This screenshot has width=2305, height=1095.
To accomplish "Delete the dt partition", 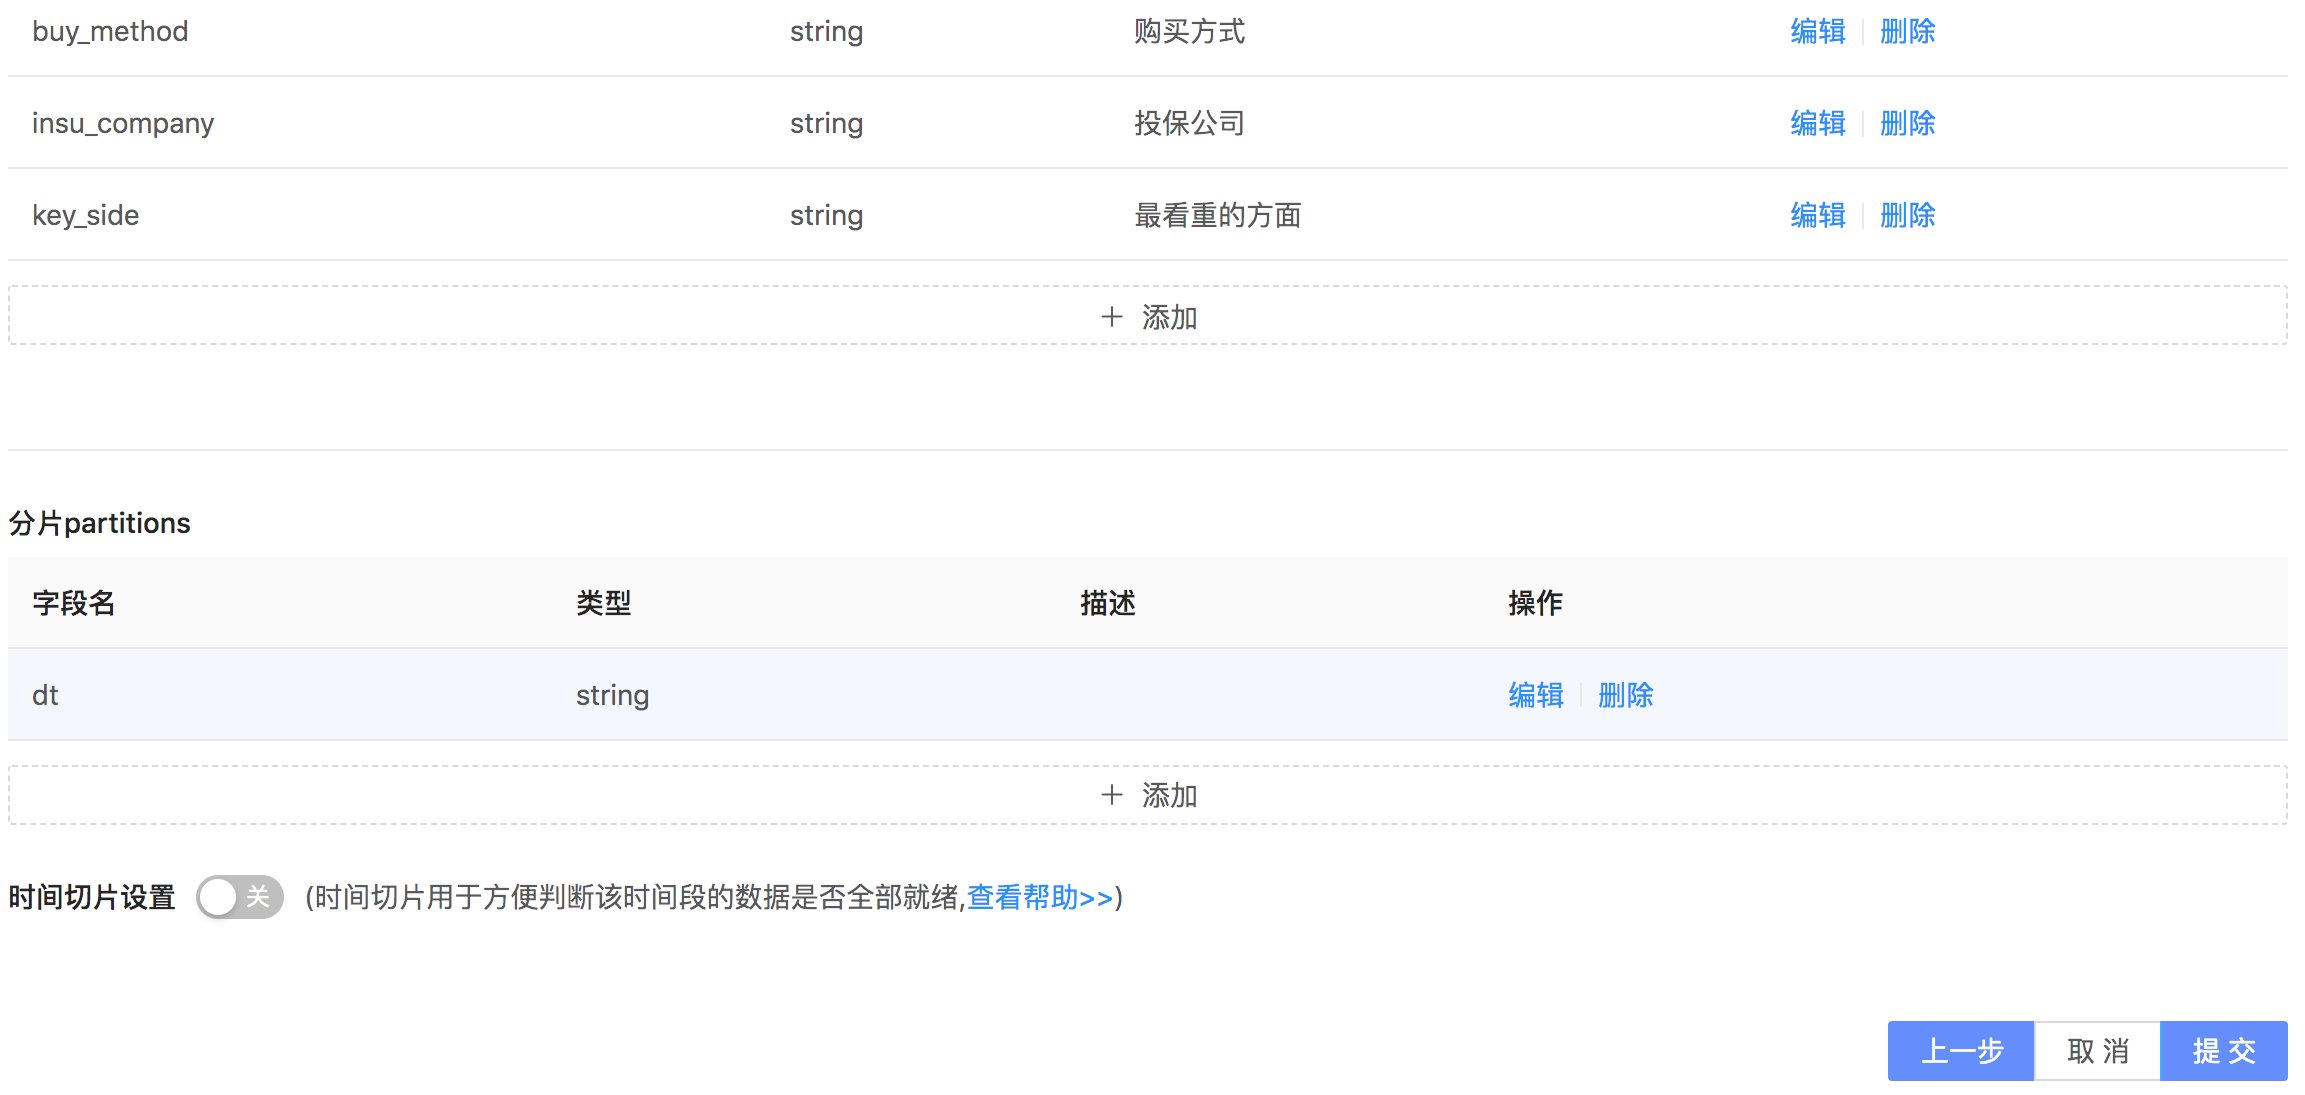I will [1625, 695].
